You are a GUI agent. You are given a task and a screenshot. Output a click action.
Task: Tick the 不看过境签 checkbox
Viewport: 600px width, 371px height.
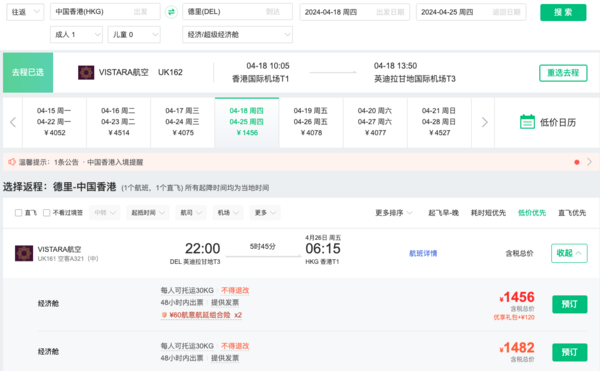point(47,213)
